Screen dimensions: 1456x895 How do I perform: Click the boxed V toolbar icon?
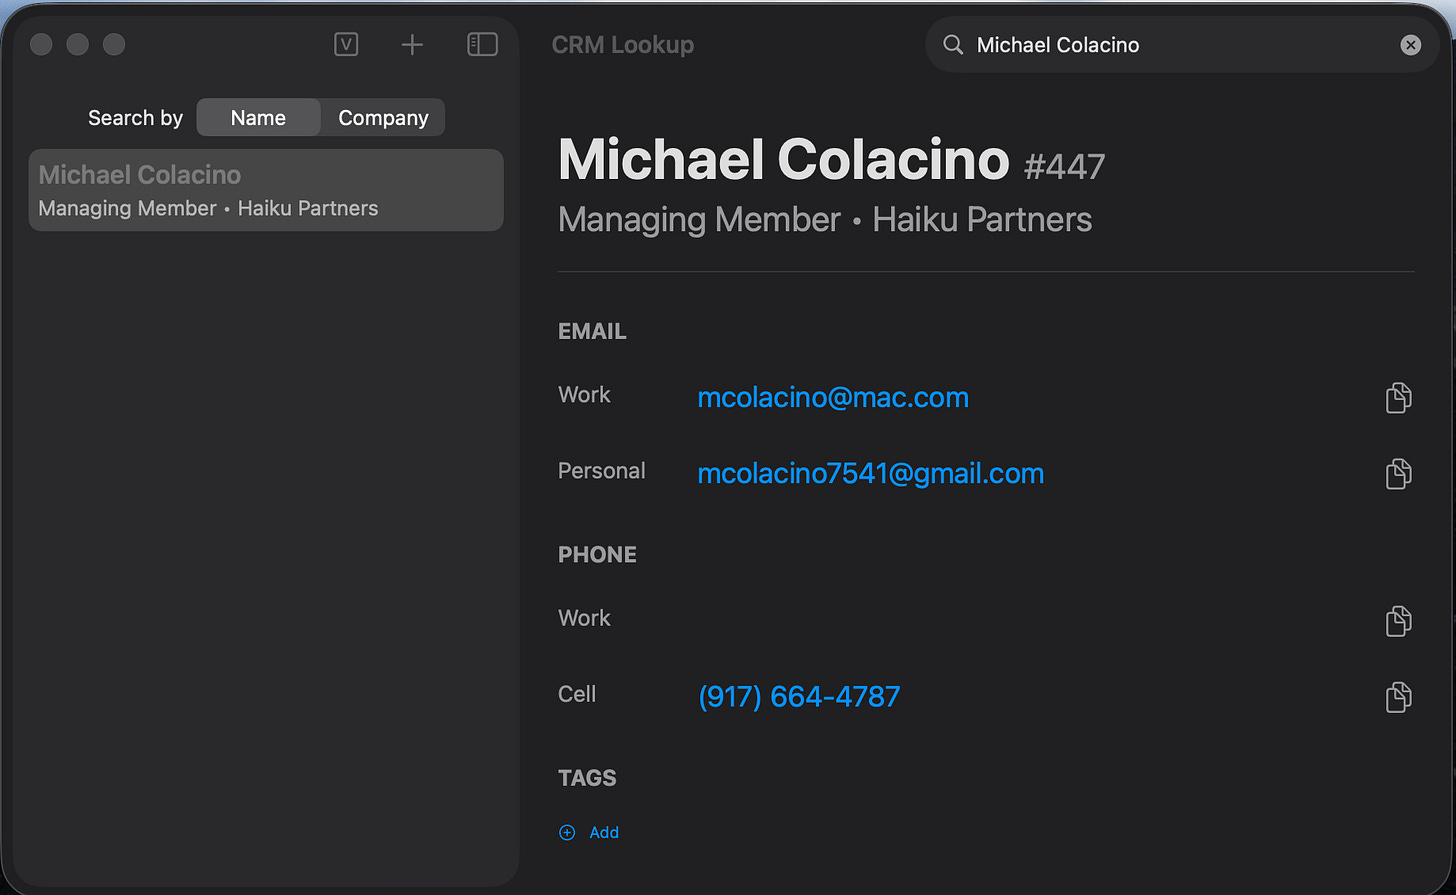pos(346,44)
